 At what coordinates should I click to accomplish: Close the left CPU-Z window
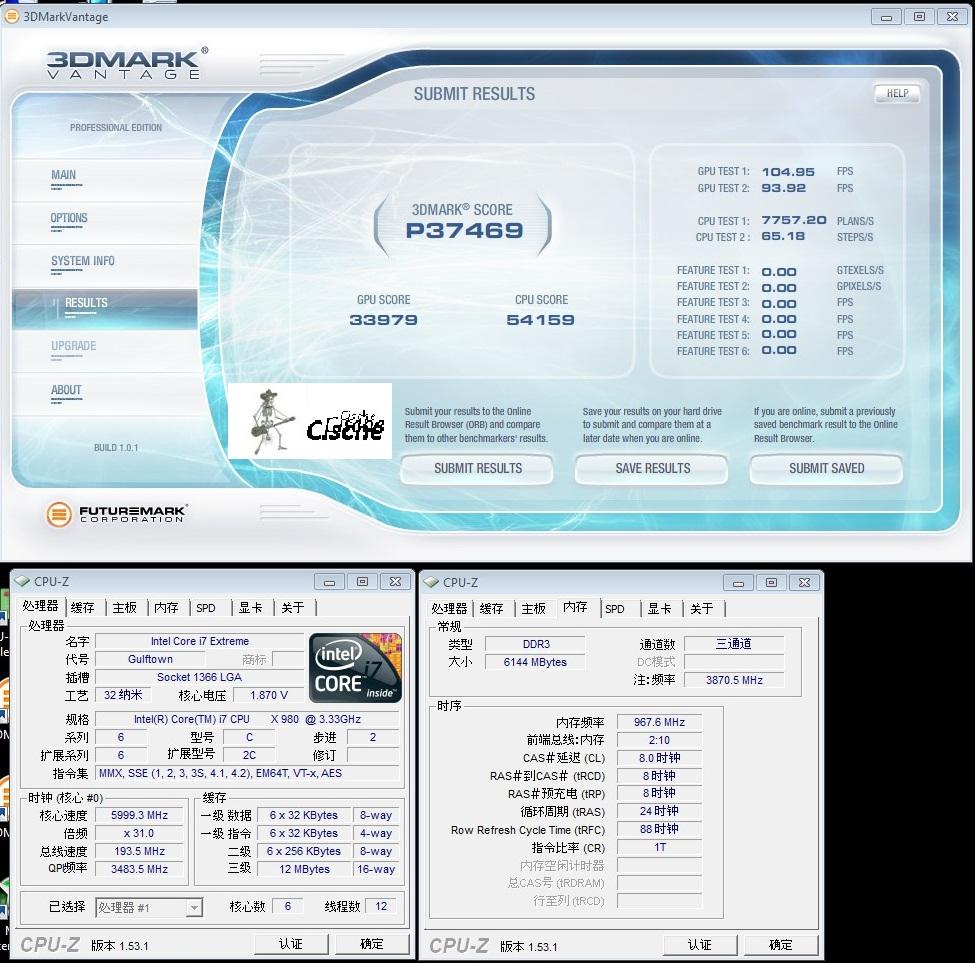(x=395, y=582)
